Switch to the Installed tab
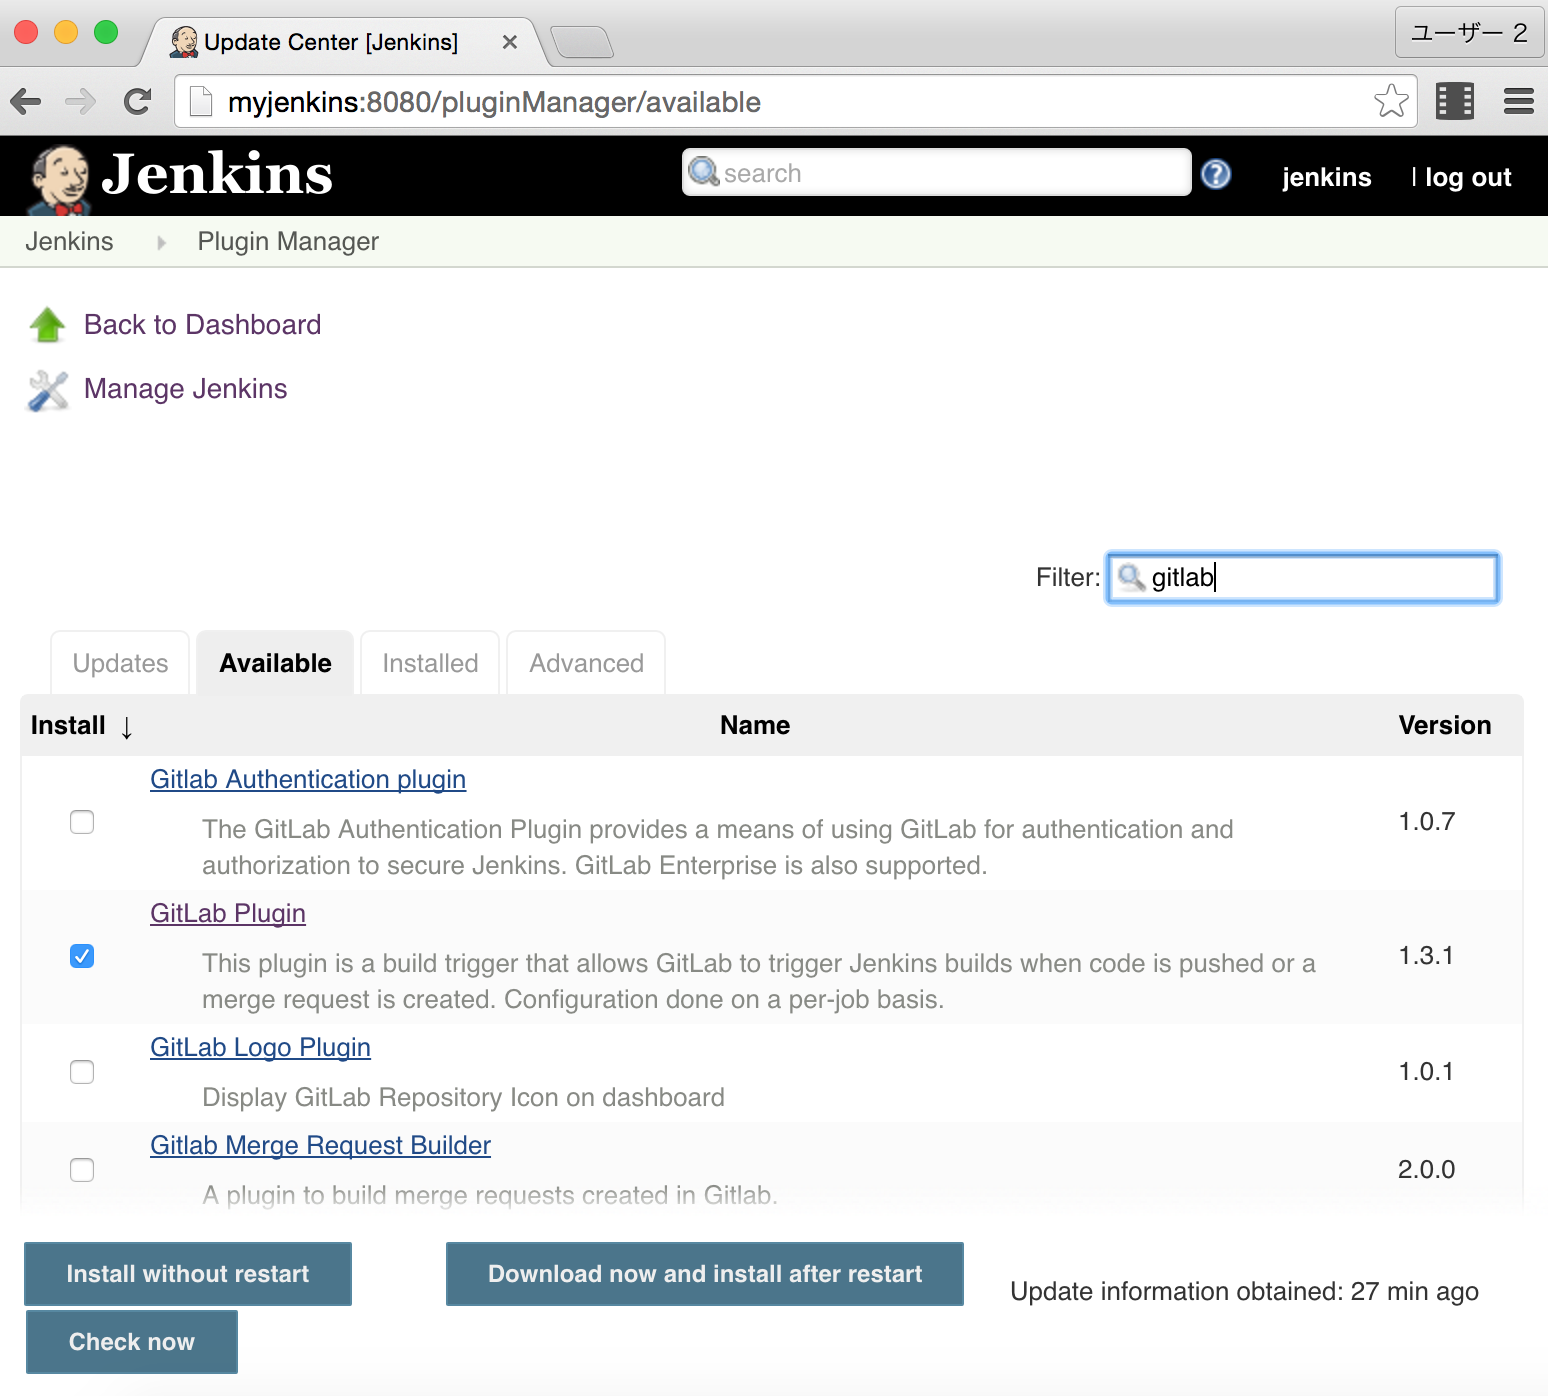The height and width of the screenshot is (1396, 1548). click(x=429, y=662)
